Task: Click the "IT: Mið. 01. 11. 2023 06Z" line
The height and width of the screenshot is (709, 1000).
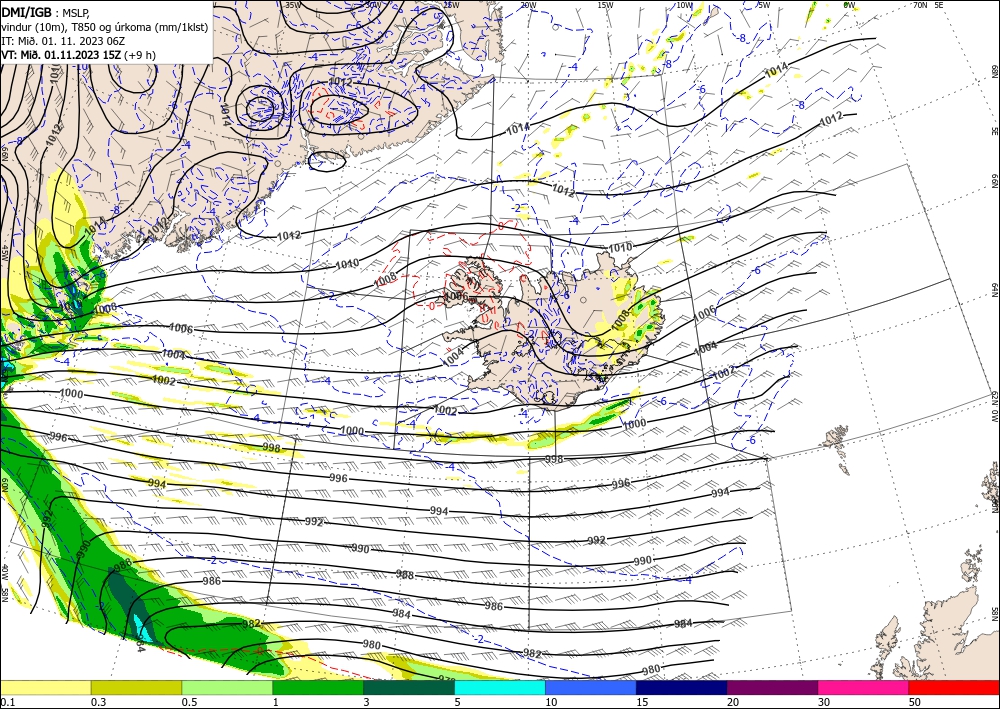Action: [x=63, y=41]
